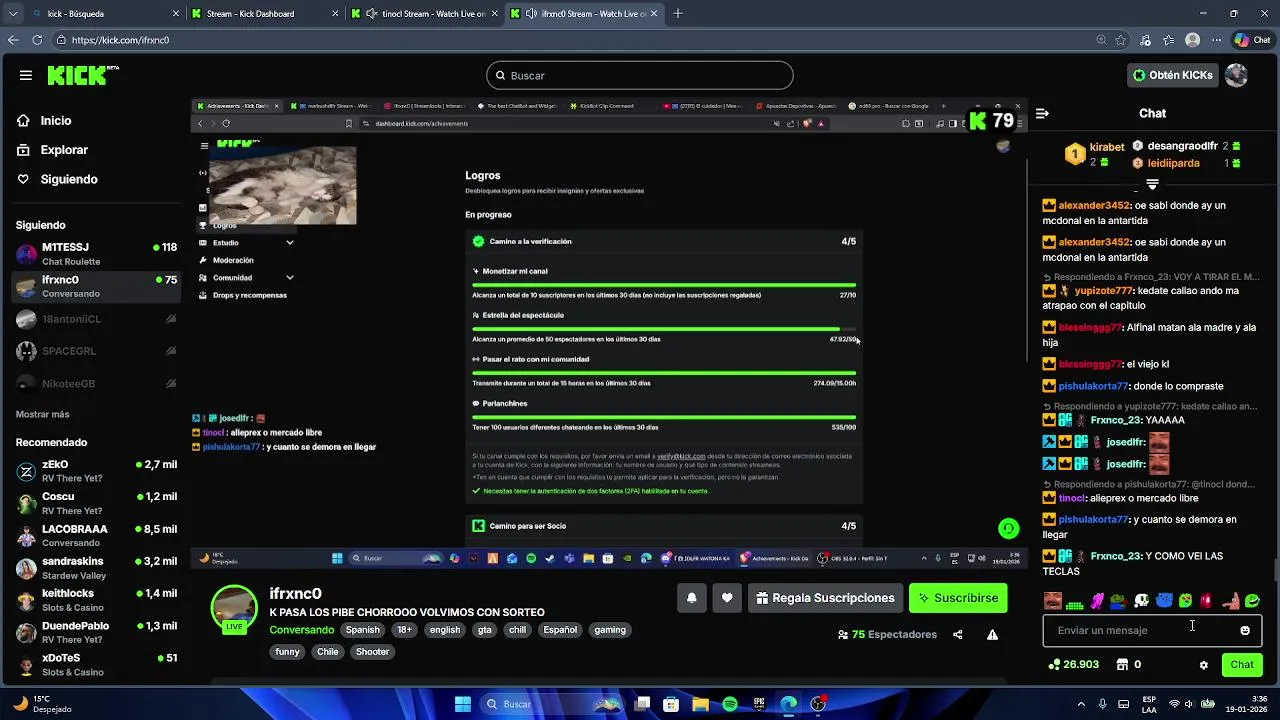Open offline 18antoniiCL channel
Screen dimensions: 1280x720
[96, 319]
